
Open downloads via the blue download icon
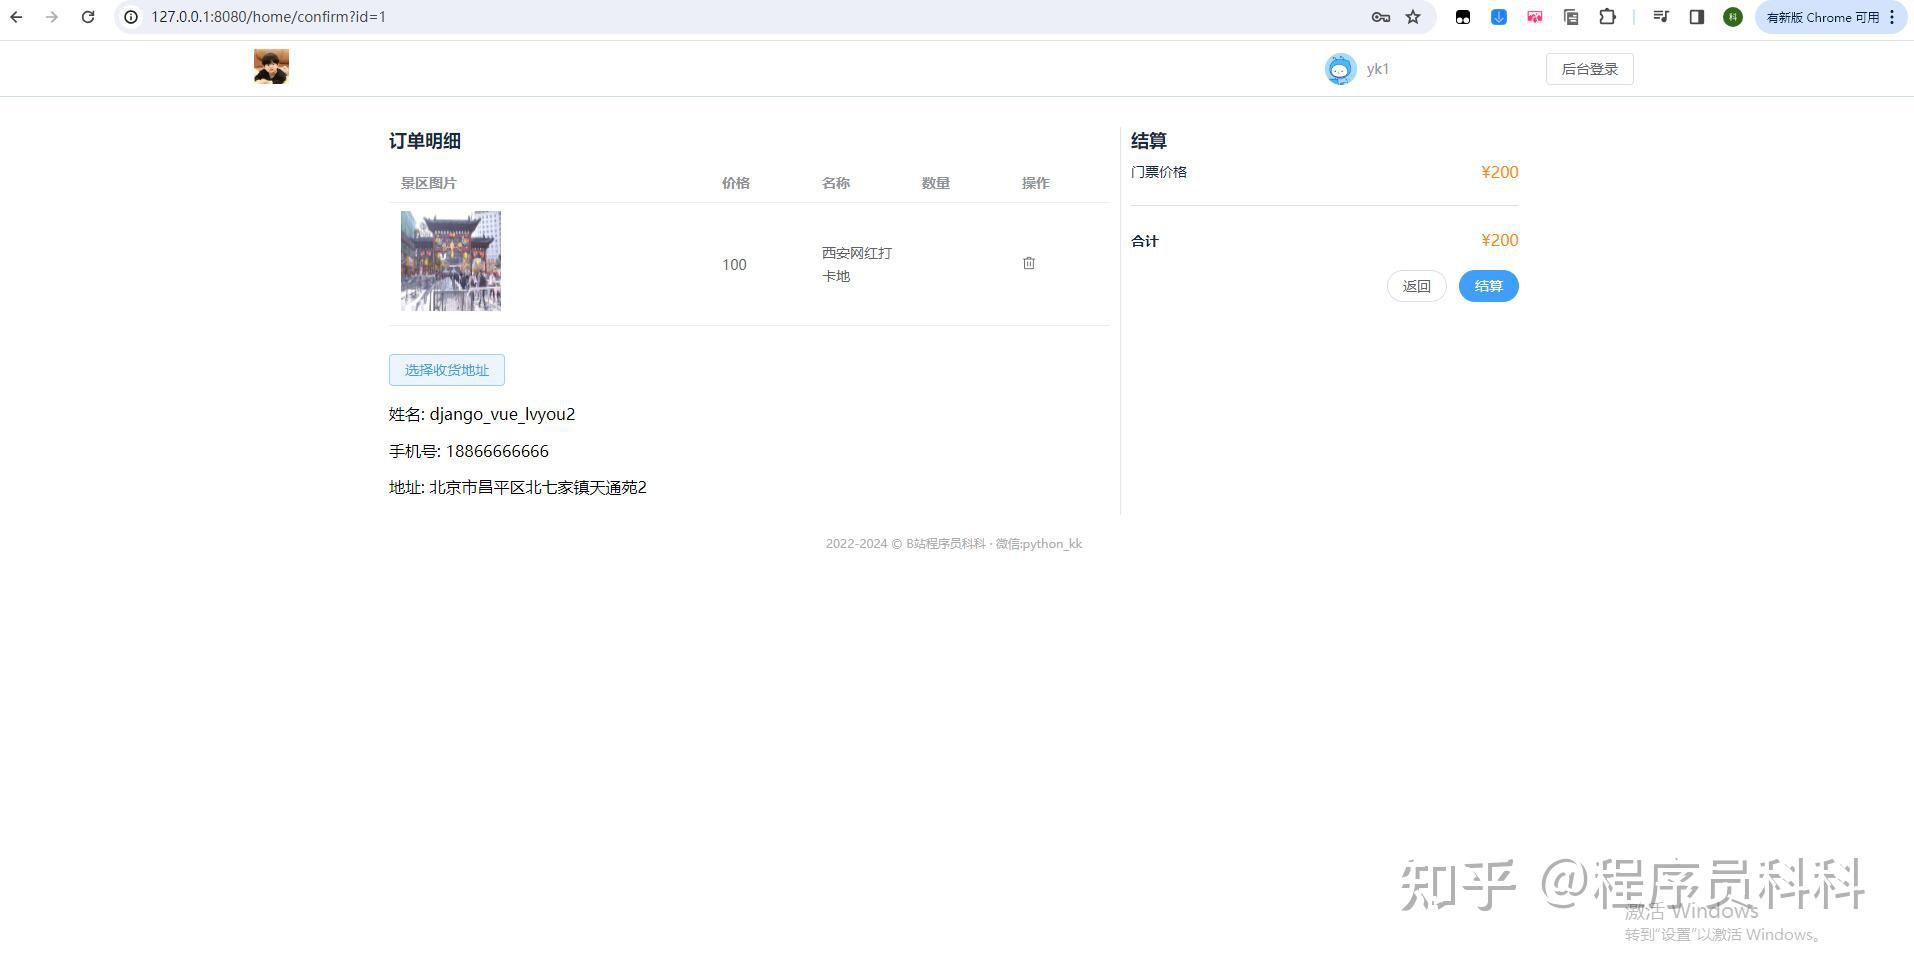1498,17
